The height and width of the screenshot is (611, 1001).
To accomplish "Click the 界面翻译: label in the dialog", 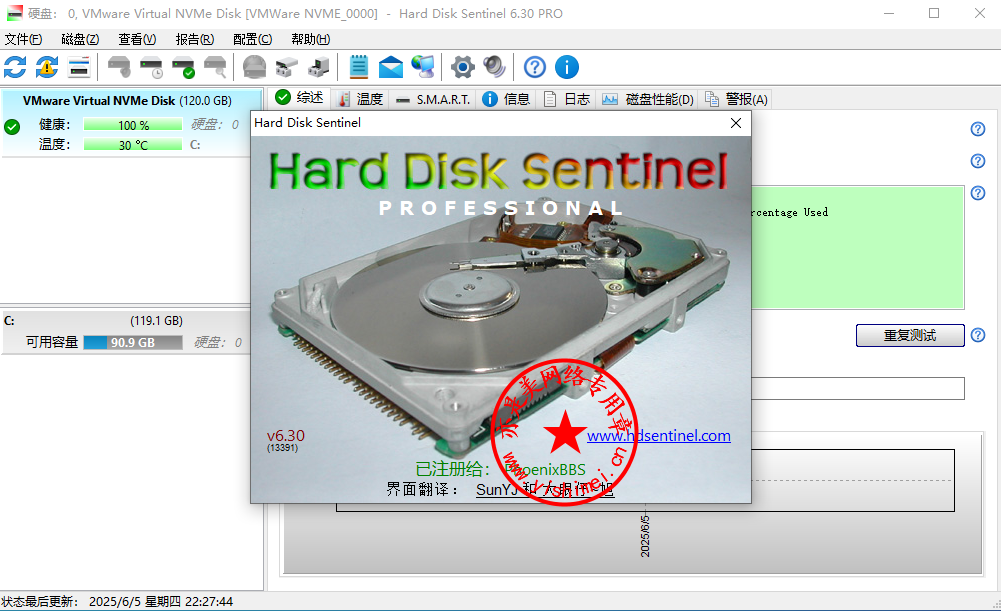I will [422, 489].
